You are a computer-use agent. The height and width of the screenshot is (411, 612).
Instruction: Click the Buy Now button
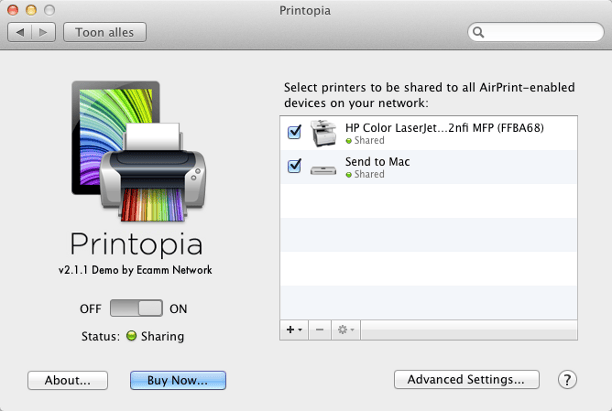pyautogui.click(x=178, y=380)
